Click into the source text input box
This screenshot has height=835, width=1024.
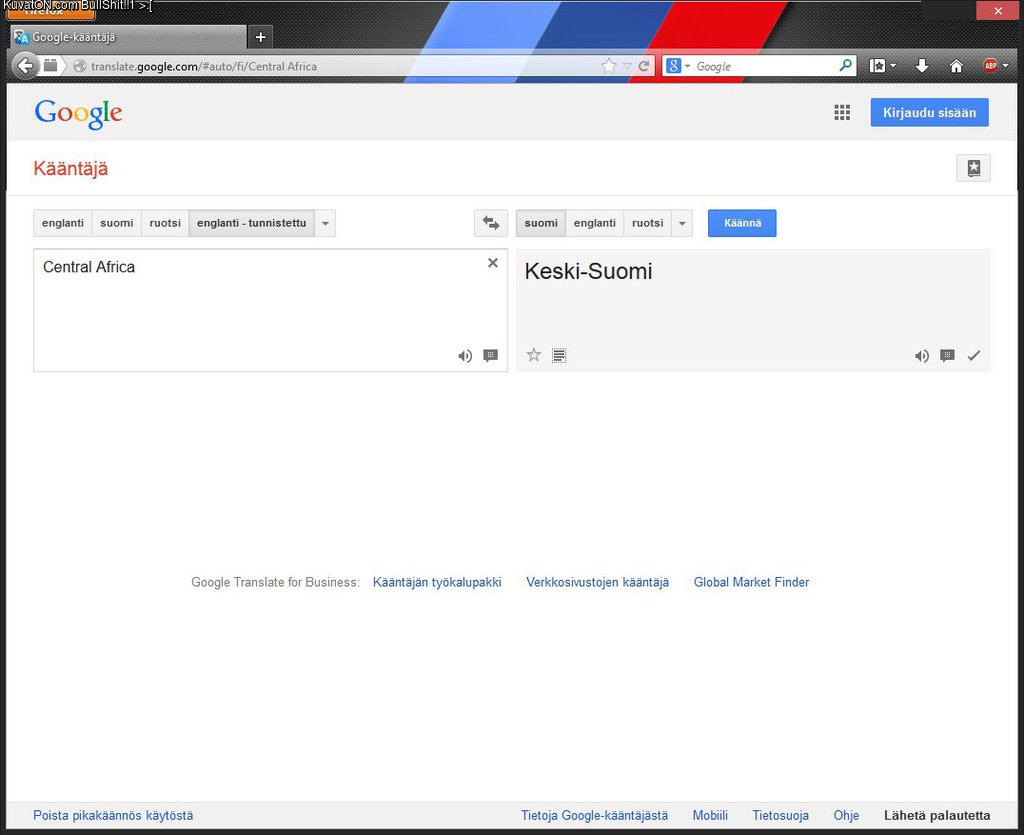(250, 310)
